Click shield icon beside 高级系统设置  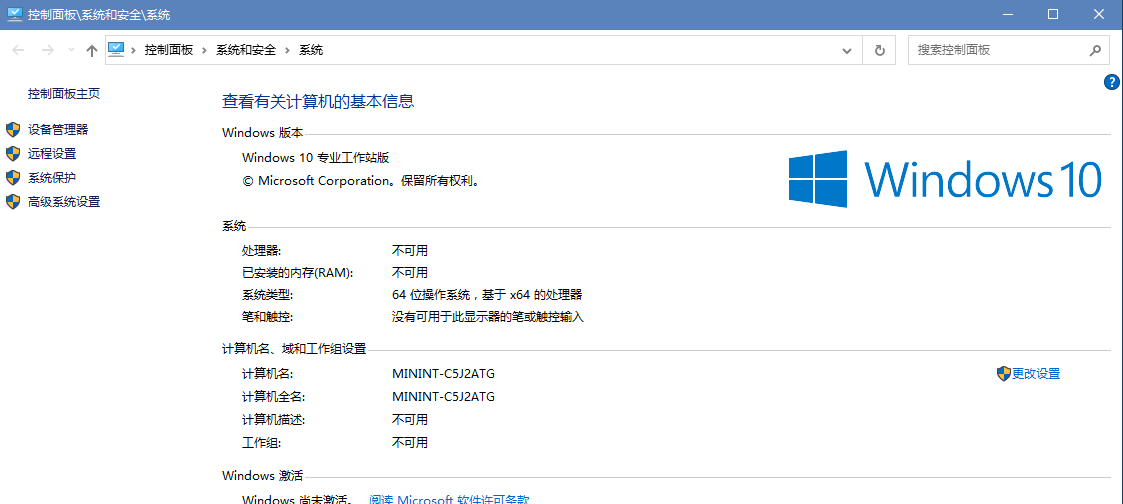(13, 202)
